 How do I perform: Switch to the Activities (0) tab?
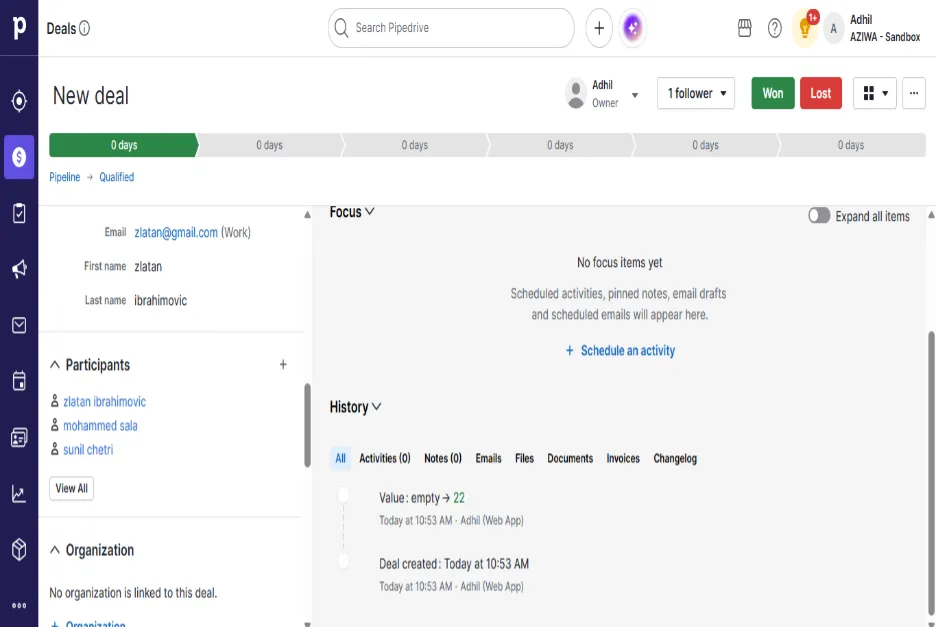click(x=385, y=459)
